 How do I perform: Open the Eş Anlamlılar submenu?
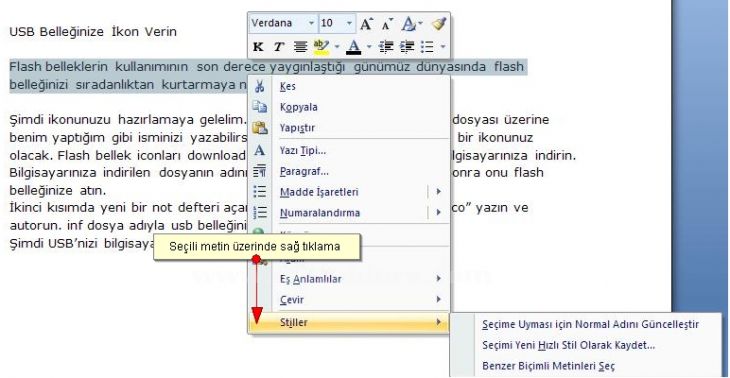pos(349,279)
